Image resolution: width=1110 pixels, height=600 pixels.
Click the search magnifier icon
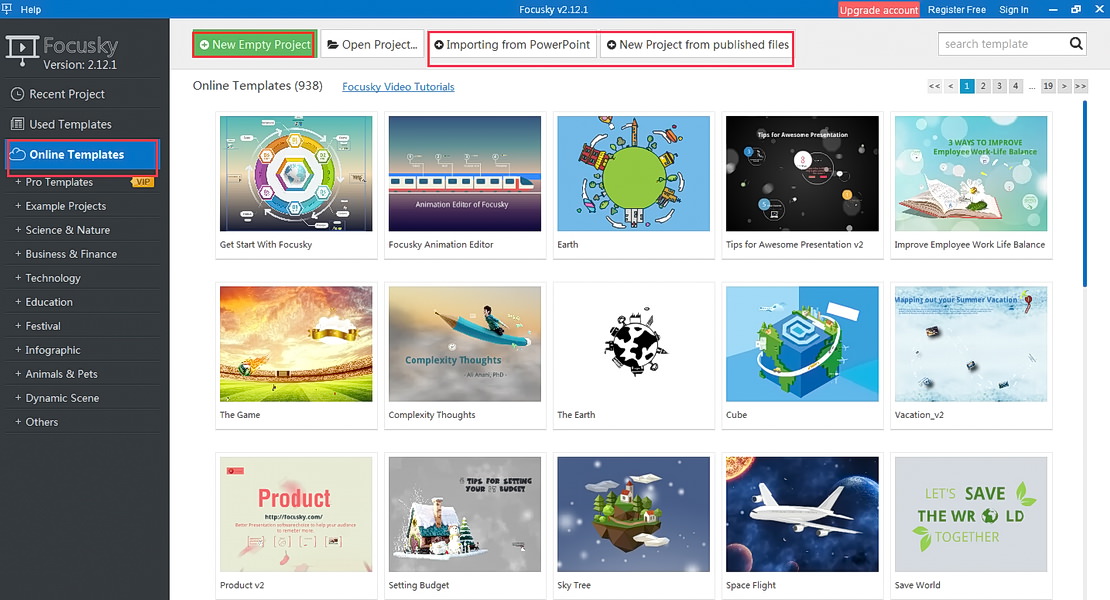pos(1076,44)
